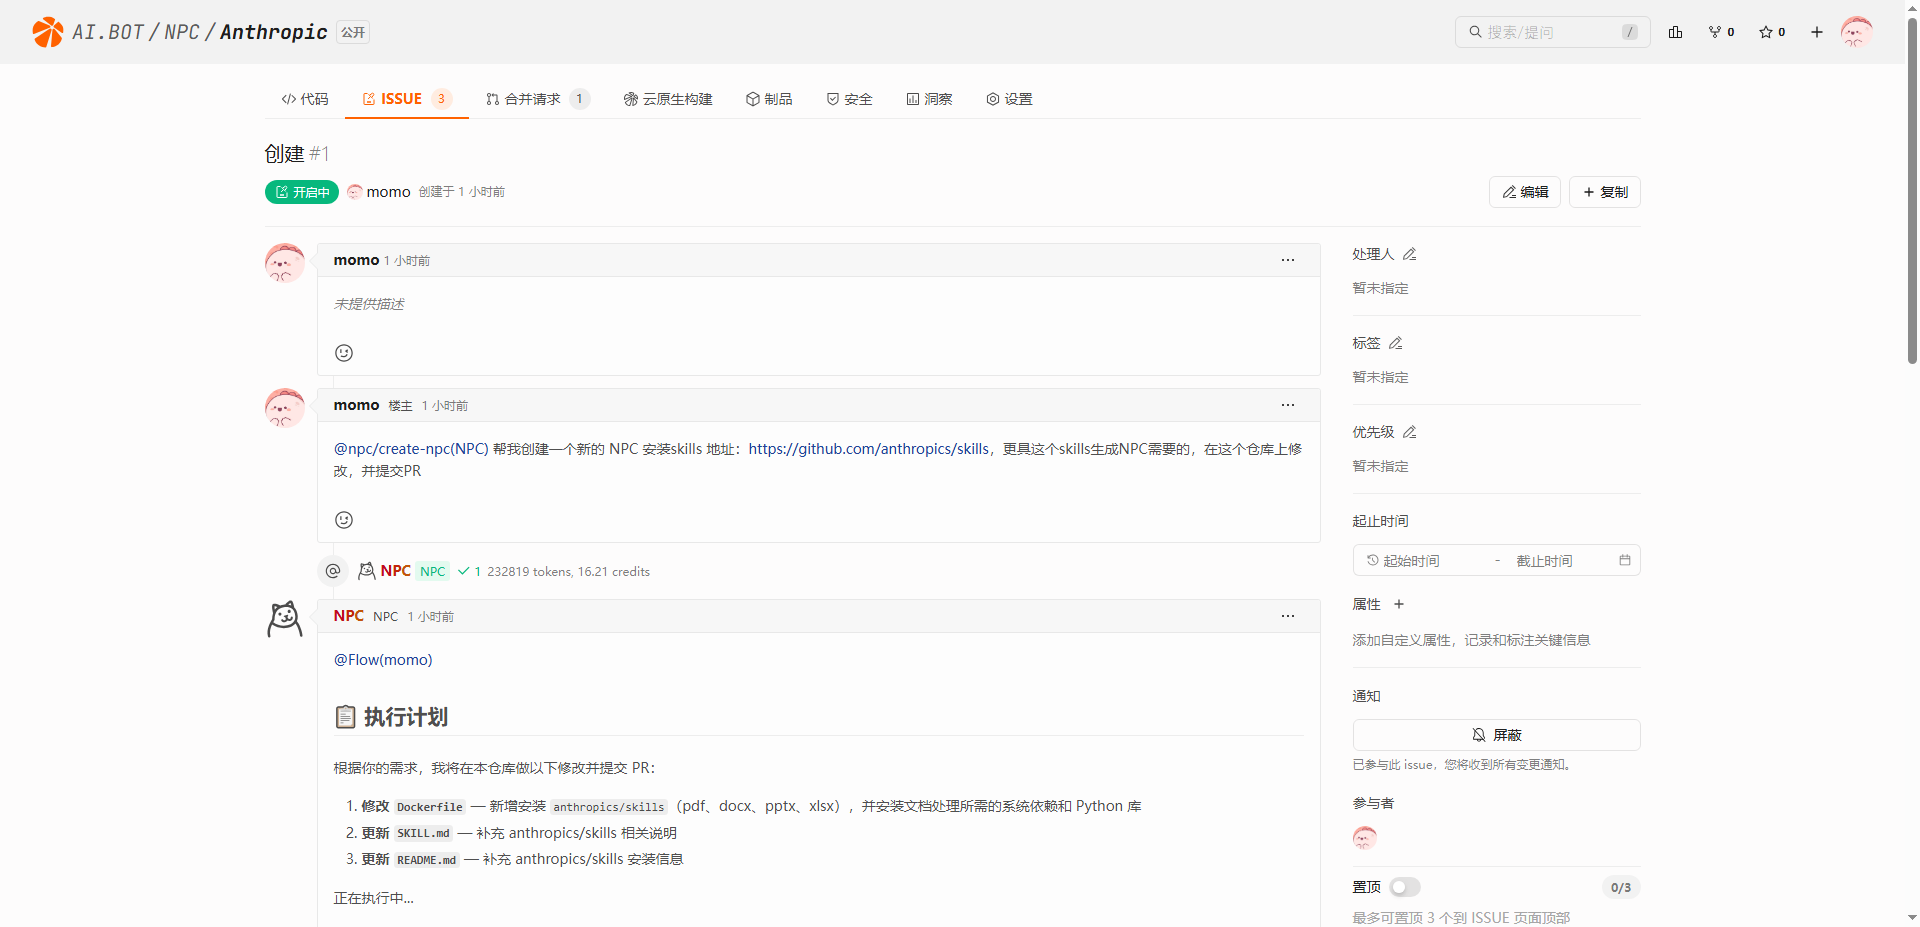
Task: Click the 屏蔽 mute notifications button
Action: click(x=1496, y=735)
